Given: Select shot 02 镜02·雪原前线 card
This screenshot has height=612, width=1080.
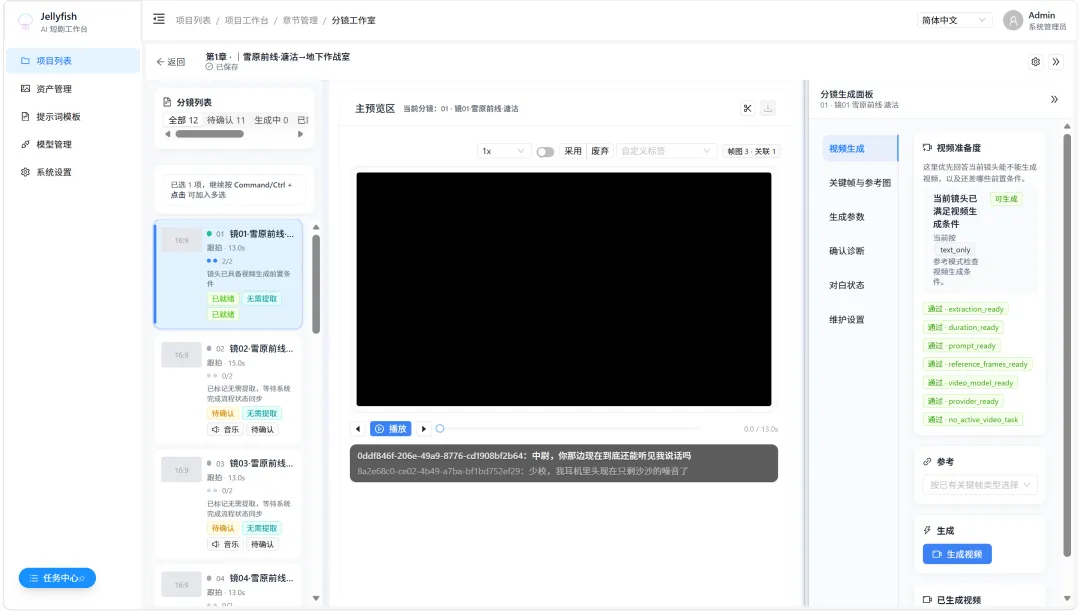Looking at the screenshot, I should click(229, 388).
